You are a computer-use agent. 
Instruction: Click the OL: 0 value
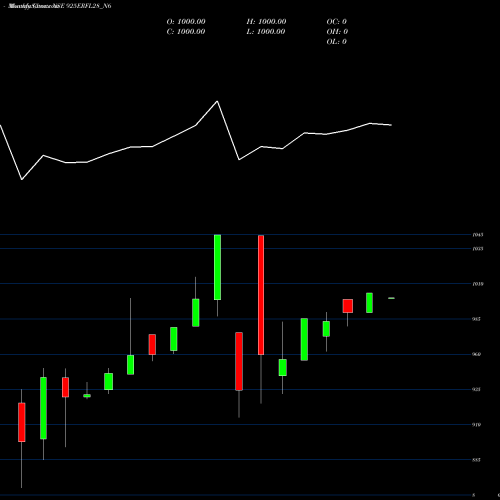[337, 42]
